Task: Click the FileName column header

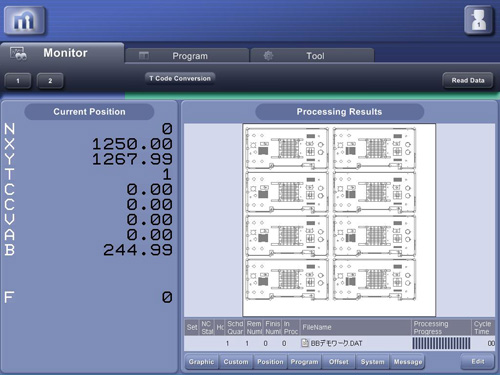Action: click(x=356, y=327)
